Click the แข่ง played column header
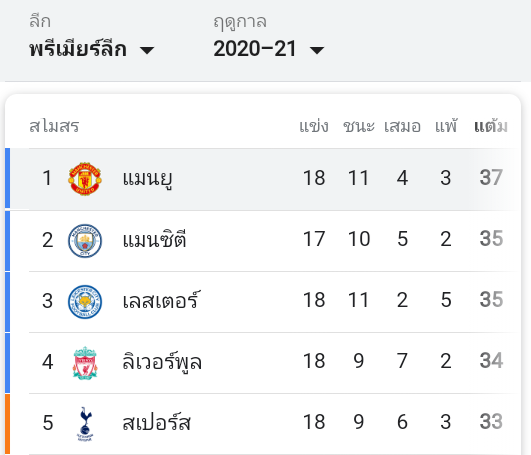The image size is (531, 455). coord(314,126)
